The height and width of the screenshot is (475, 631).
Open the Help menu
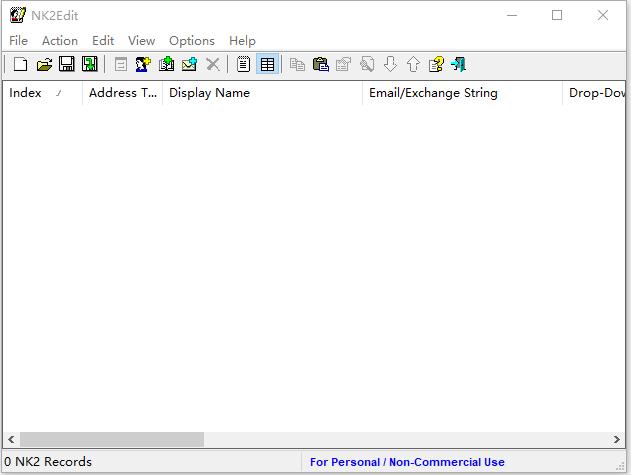coord(242,41)
